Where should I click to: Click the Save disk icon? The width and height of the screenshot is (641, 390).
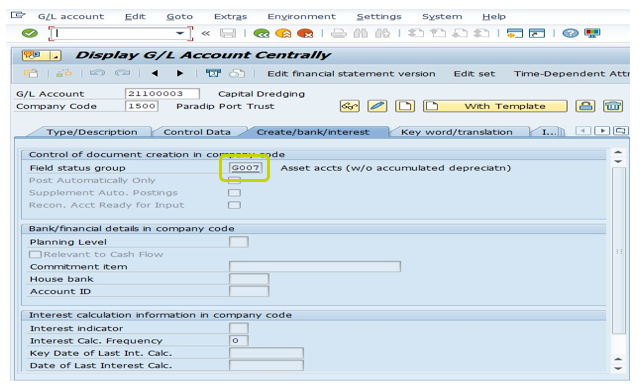228,33
